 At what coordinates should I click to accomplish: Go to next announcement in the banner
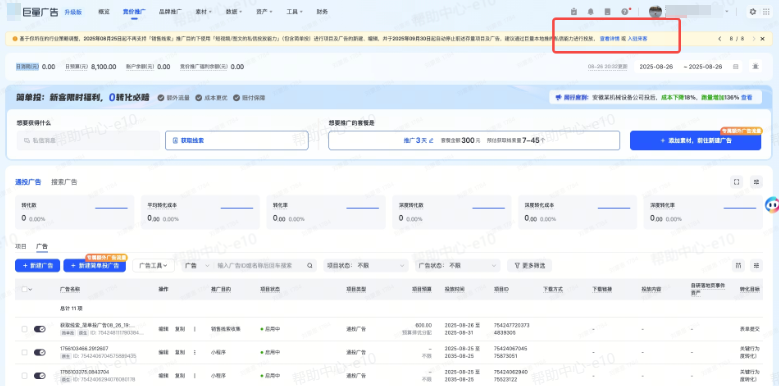tap(754, 38)
